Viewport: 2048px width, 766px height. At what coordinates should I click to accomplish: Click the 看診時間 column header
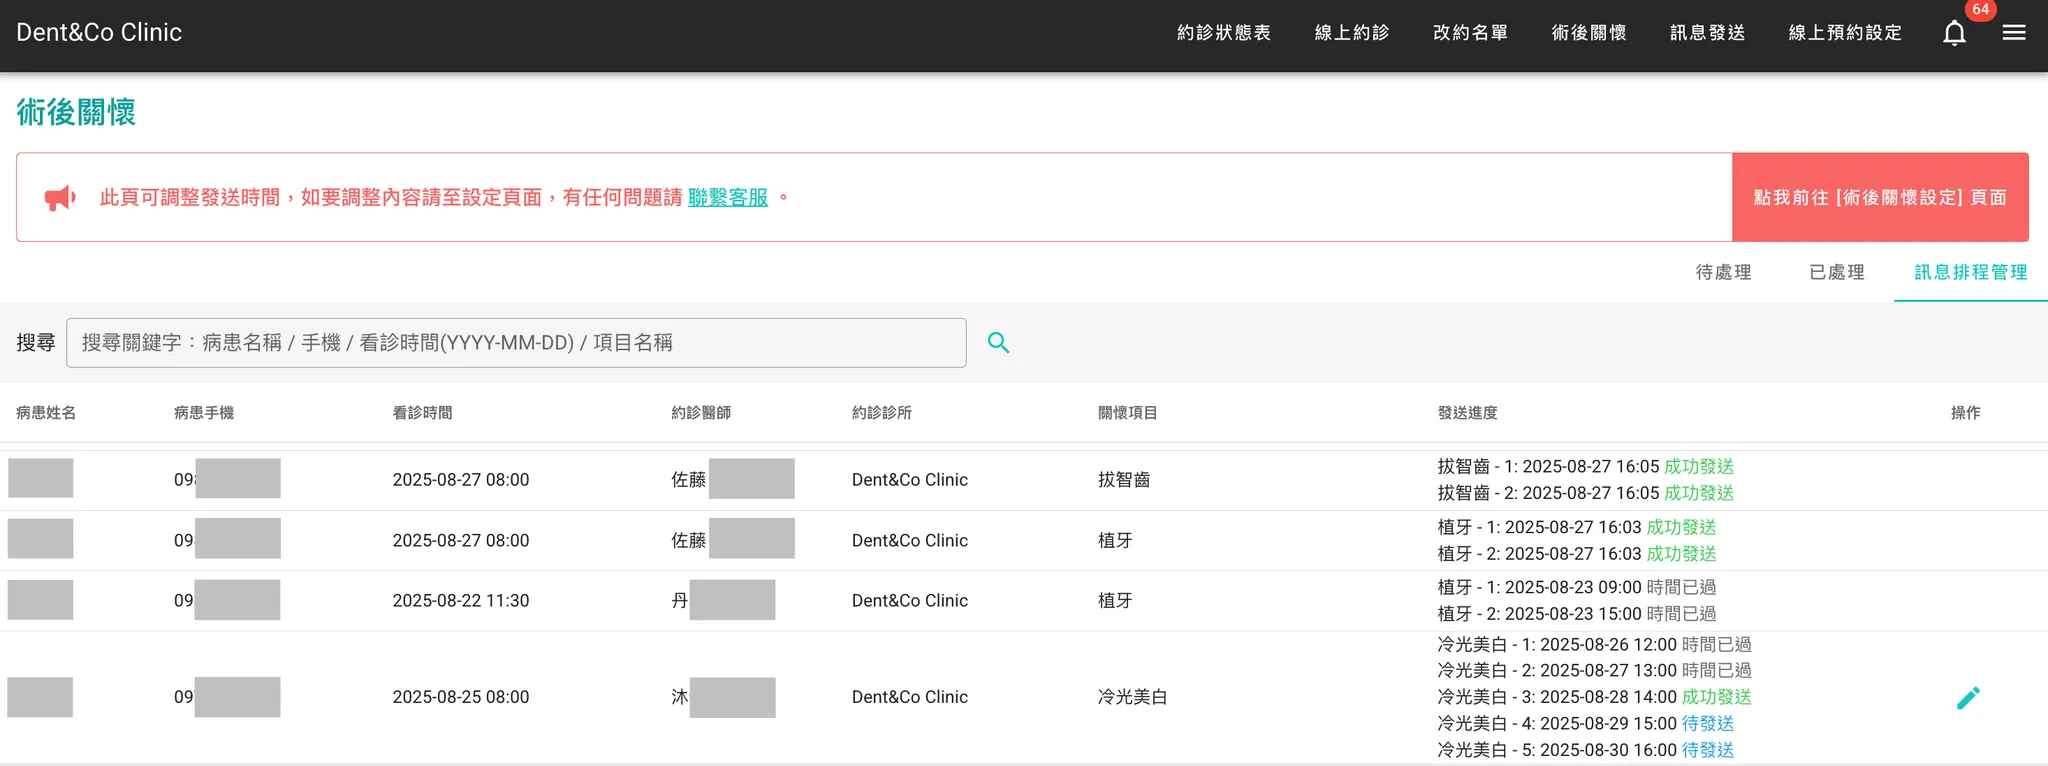click(422, 413)
